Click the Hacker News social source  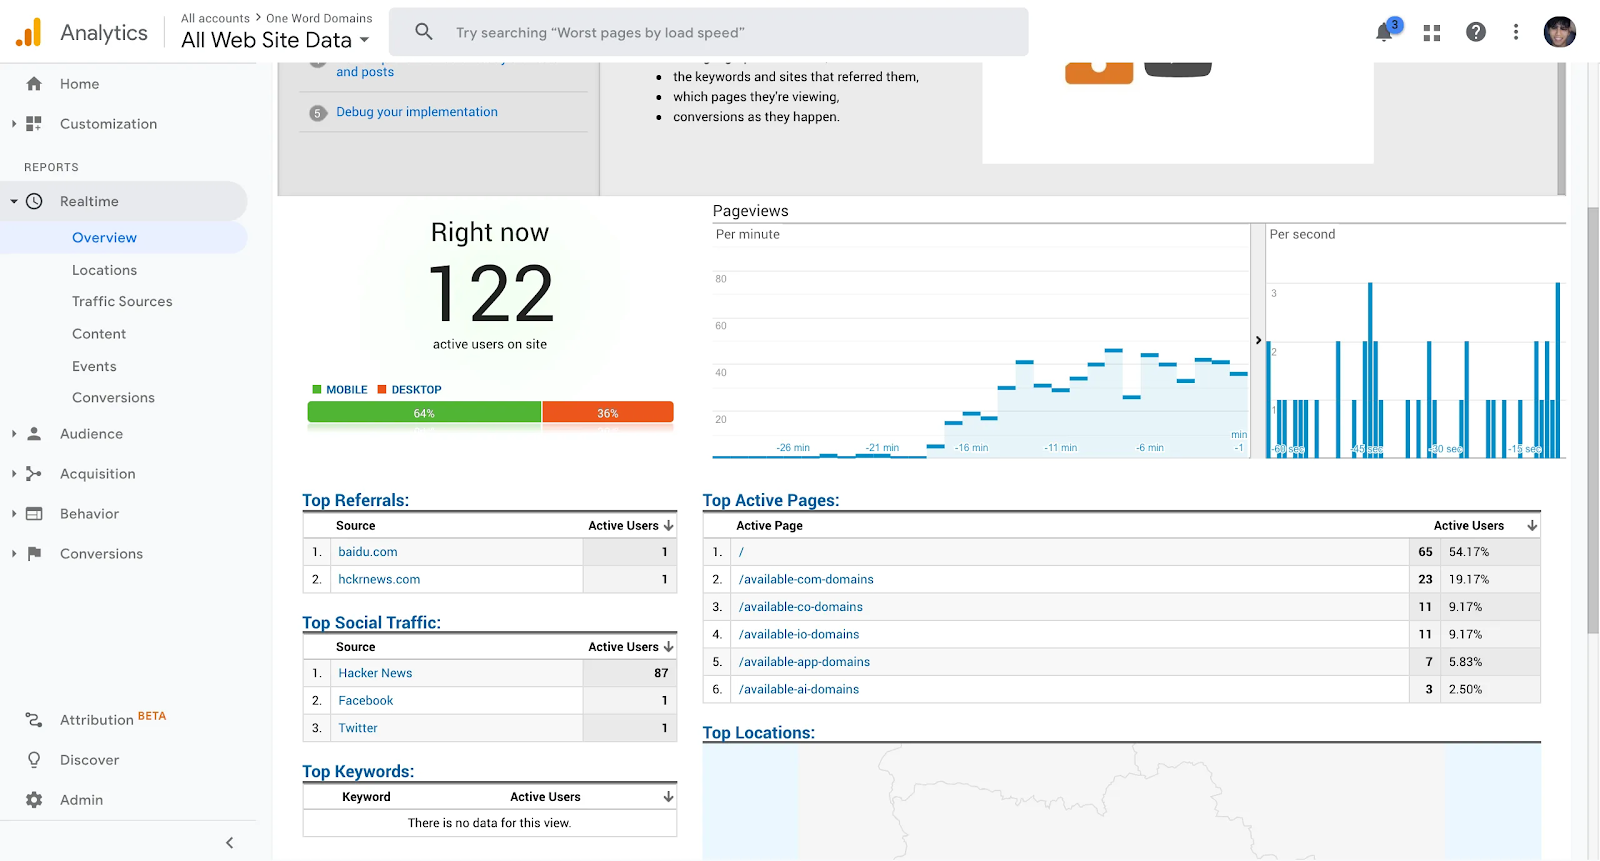(x=375, y=673)
